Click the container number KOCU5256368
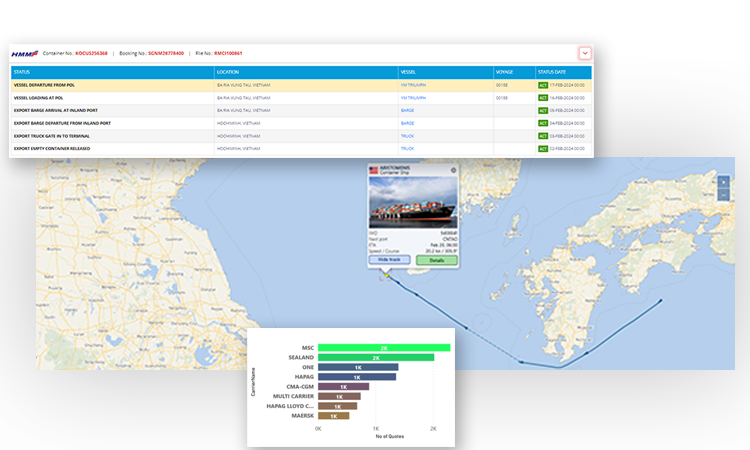The width and height of the screenshot is (750, 450). [x=91, y=54]
